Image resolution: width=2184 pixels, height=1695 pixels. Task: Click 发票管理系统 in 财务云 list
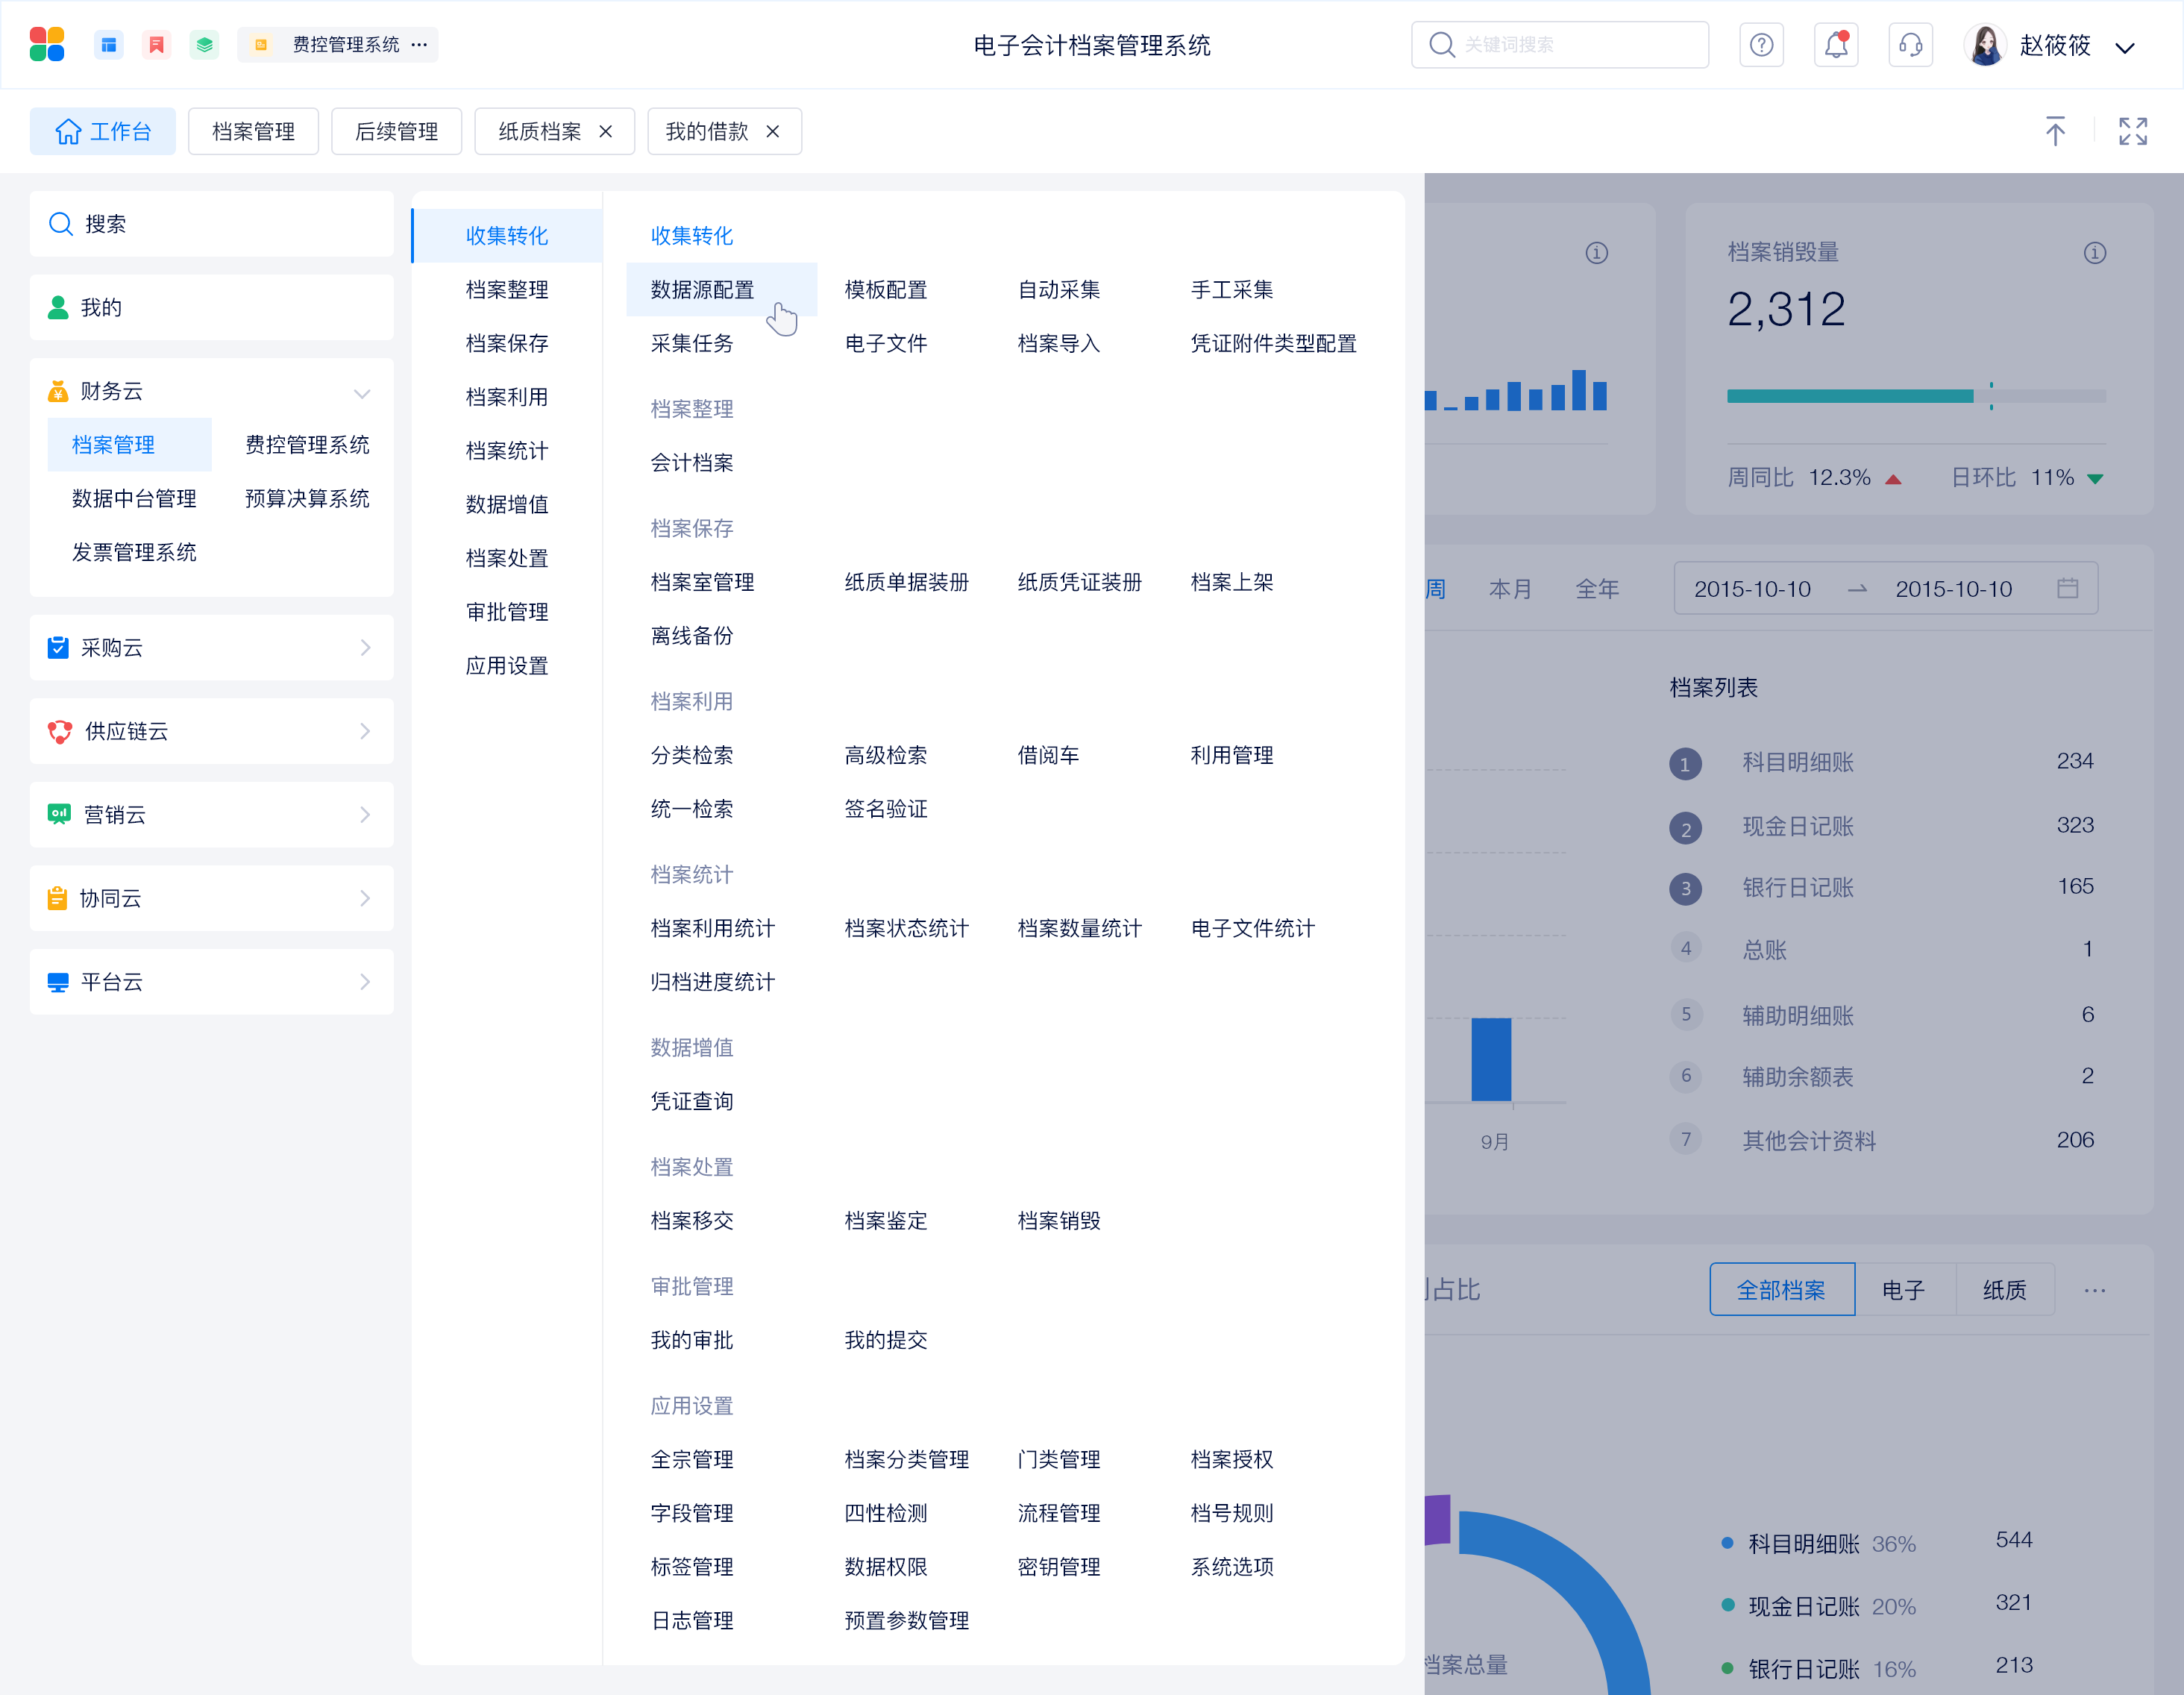134,552
